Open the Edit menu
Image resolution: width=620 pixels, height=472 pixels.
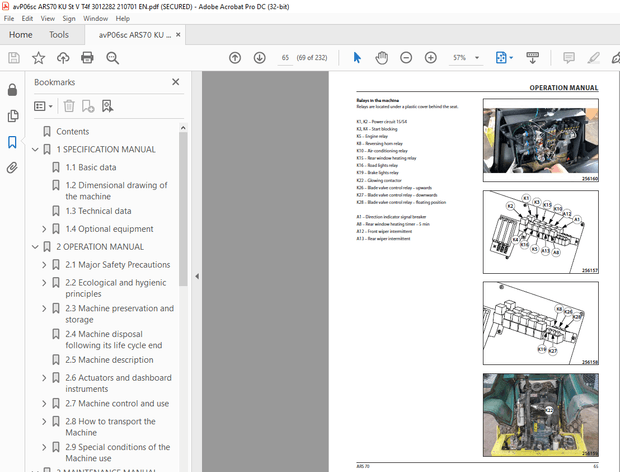27,19
